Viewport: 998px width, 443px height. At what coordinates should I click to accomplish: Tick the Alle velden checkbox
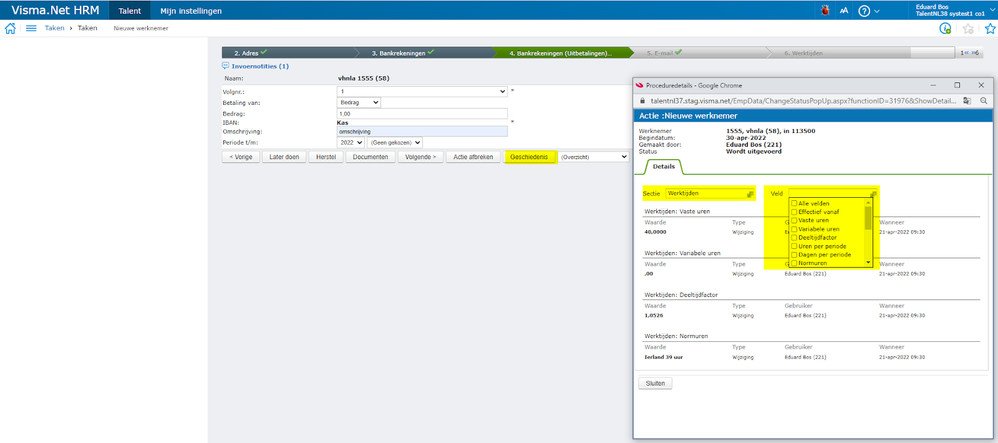pyautogui.click(x=794, y=203)
